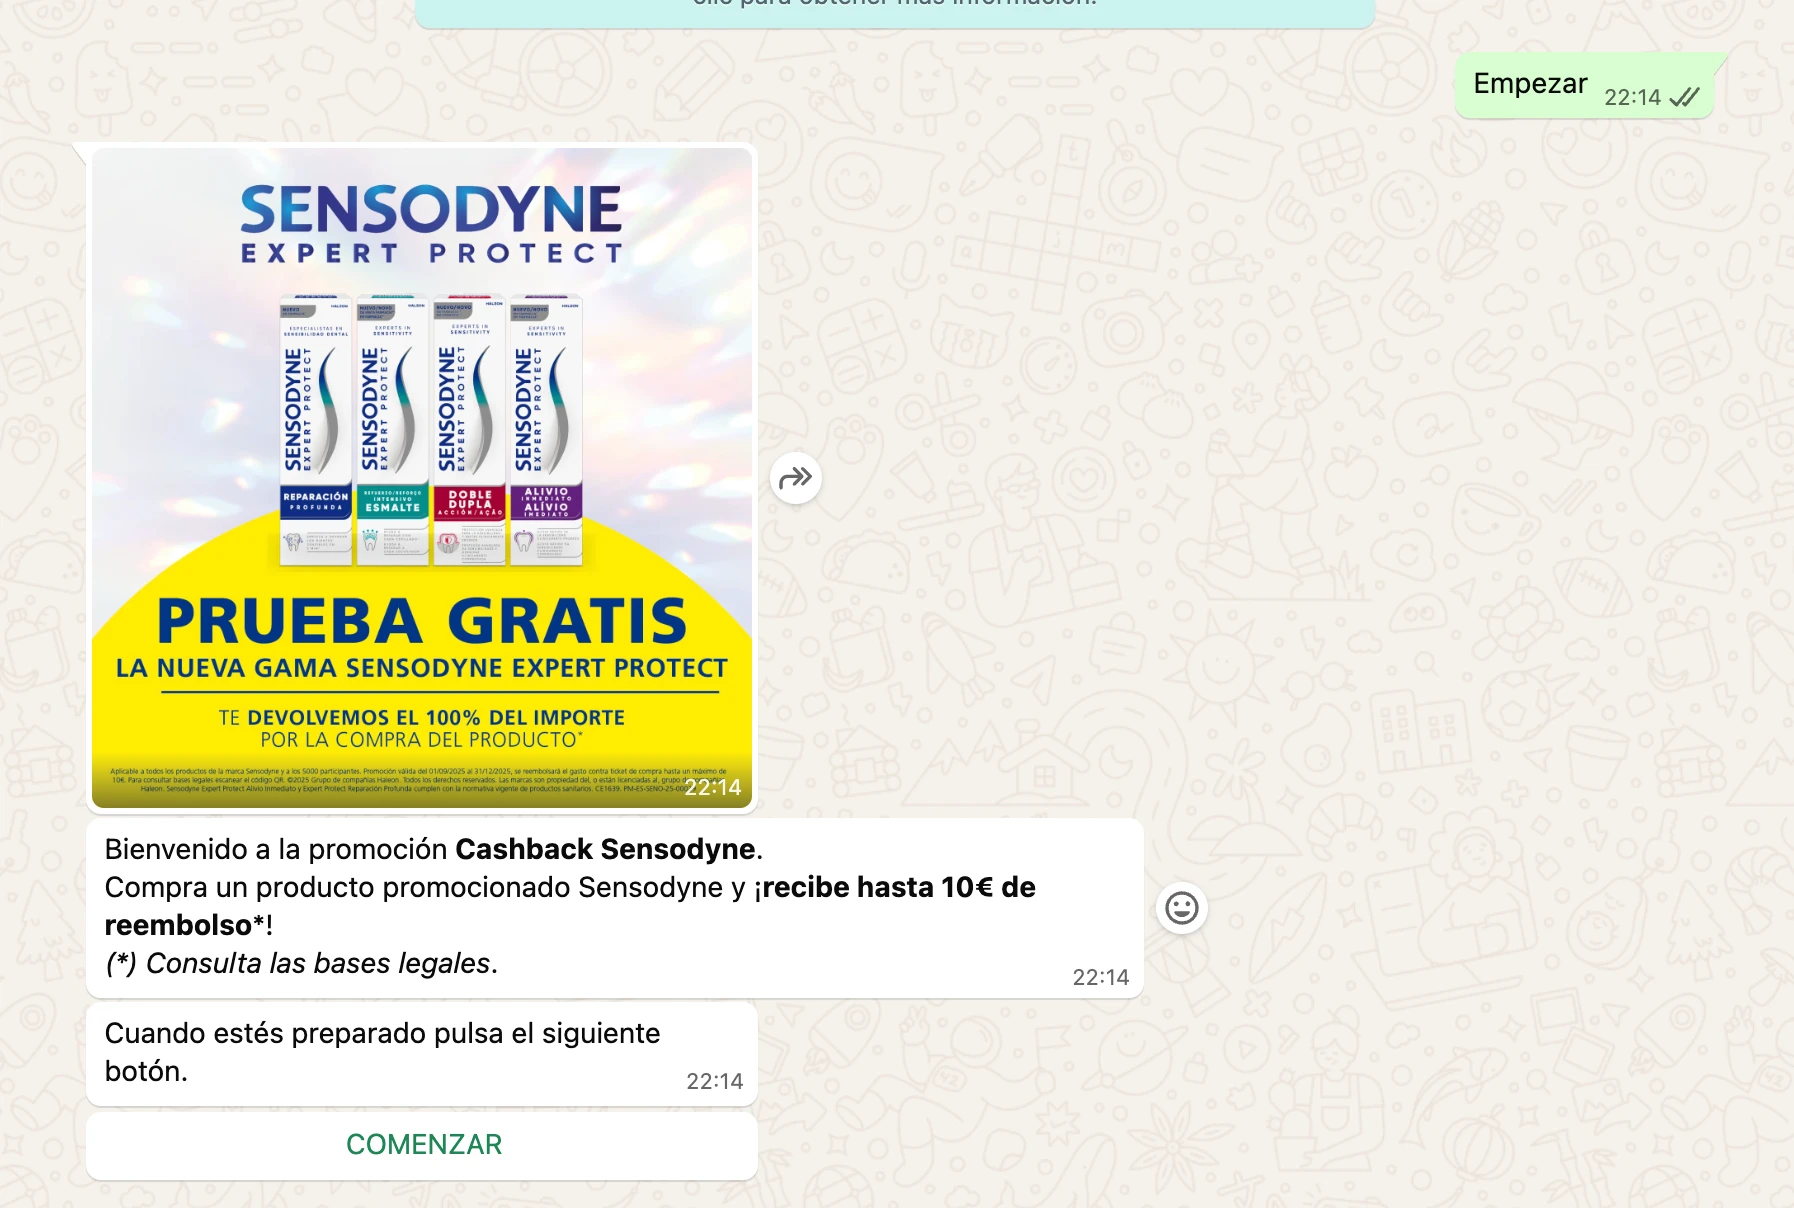Click the green 'Esmalte' toothpaste box
Viewport: 1794px width, 1208px height.
tap(392, 430)
